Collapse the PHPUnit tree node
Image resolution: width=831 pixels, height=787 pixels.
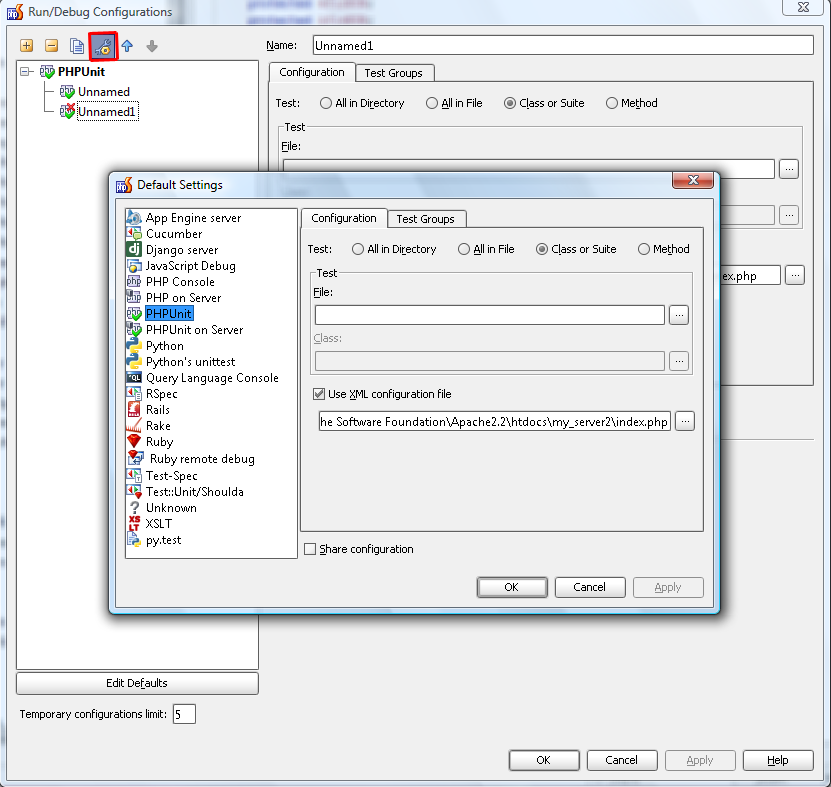(x=25, y=72)
